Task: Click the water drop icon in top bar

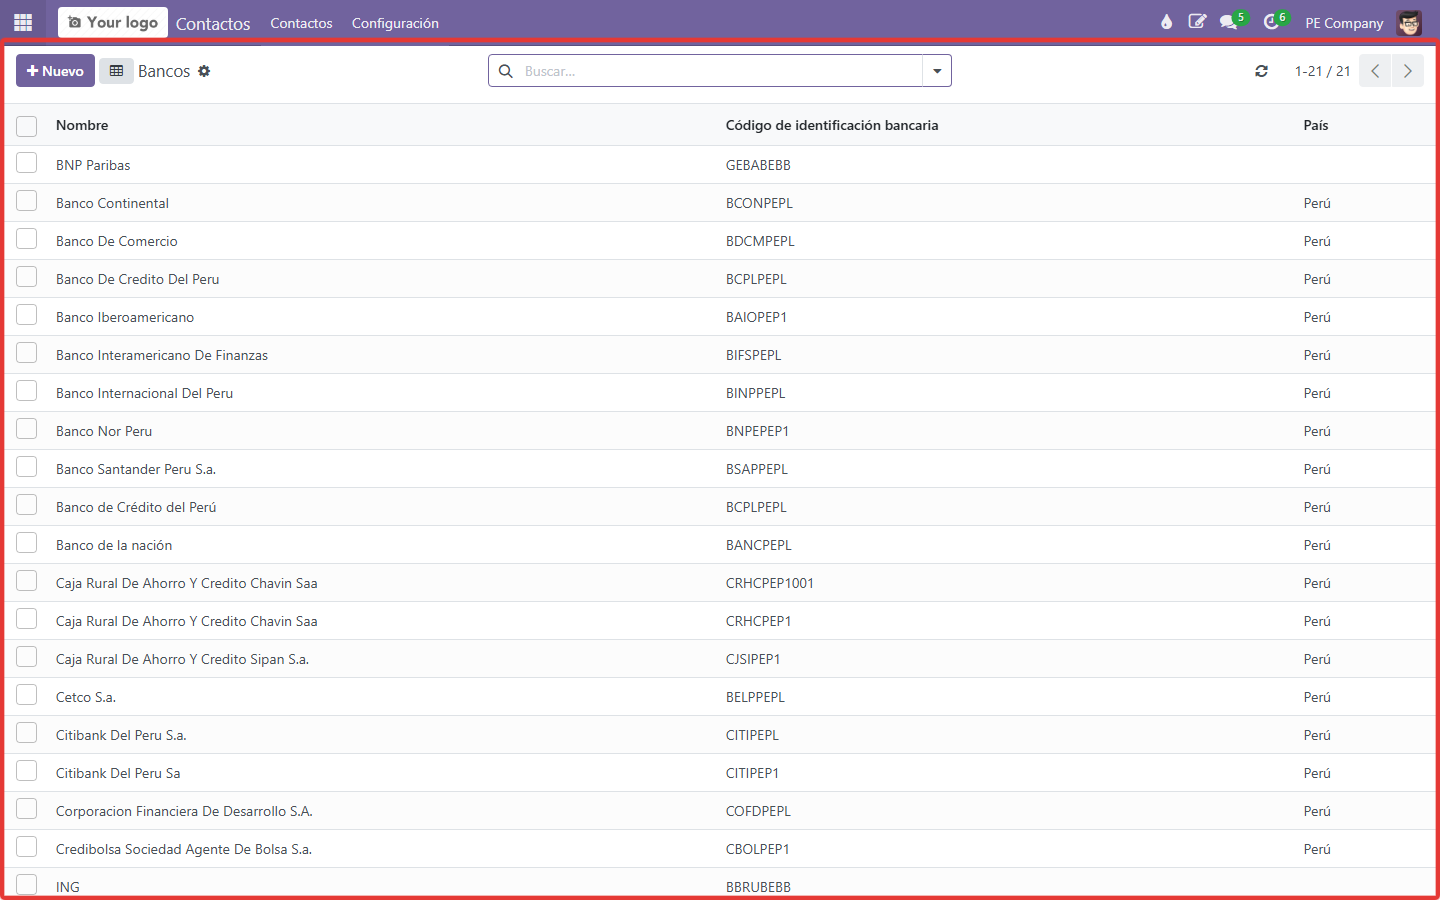Action: coord(1166,22)
